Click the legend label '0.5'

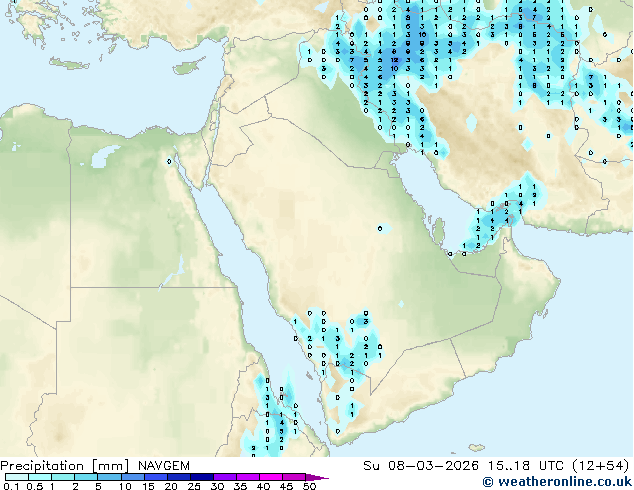(35, 486)
